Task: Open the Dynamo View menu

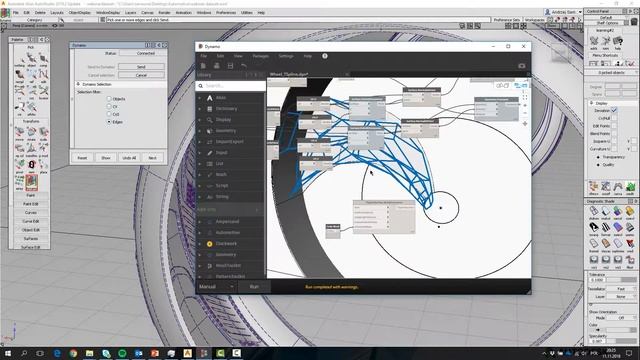Action: [238, 56]
